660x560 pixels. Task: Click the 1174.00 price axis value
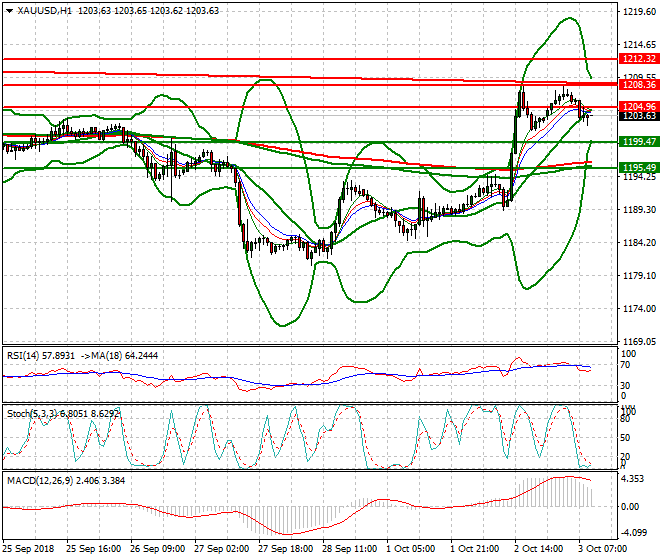(639, 309)
